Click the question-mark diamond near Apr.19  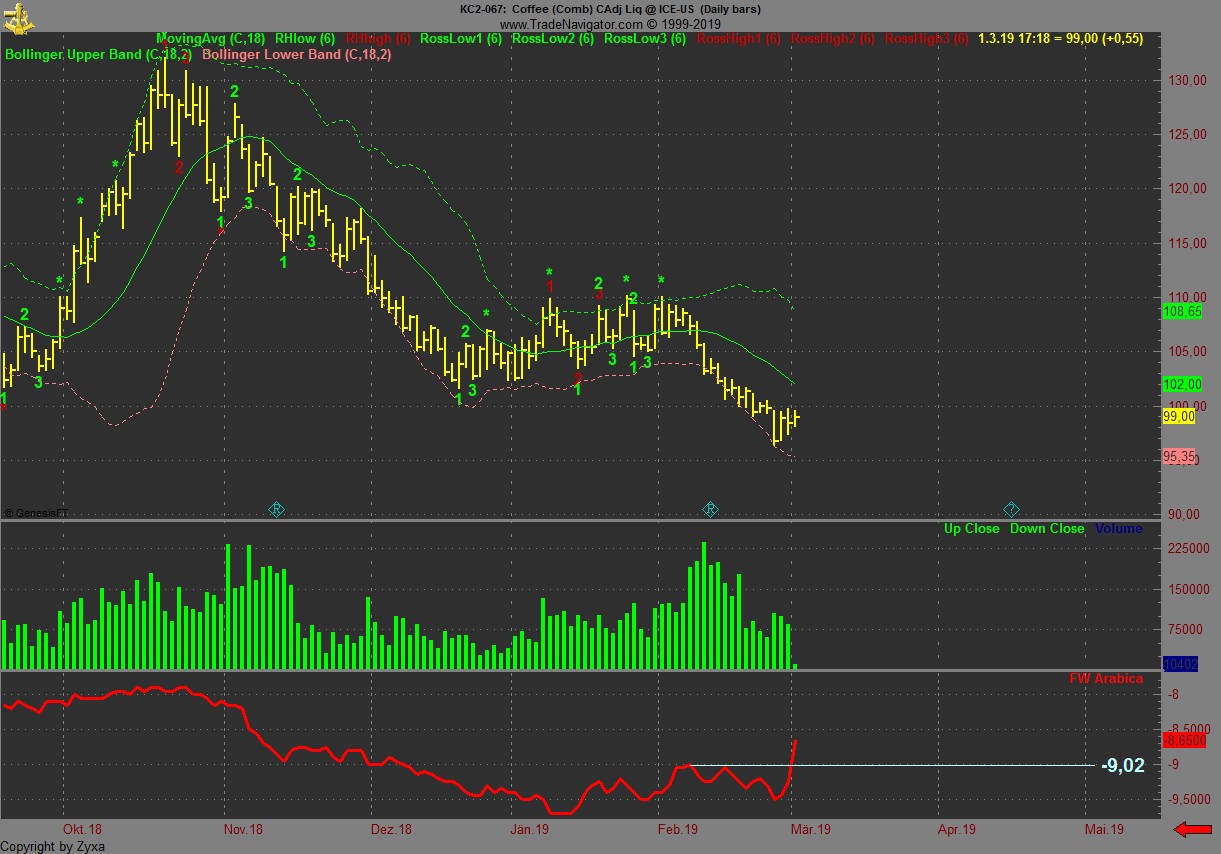click(1012, 509)
